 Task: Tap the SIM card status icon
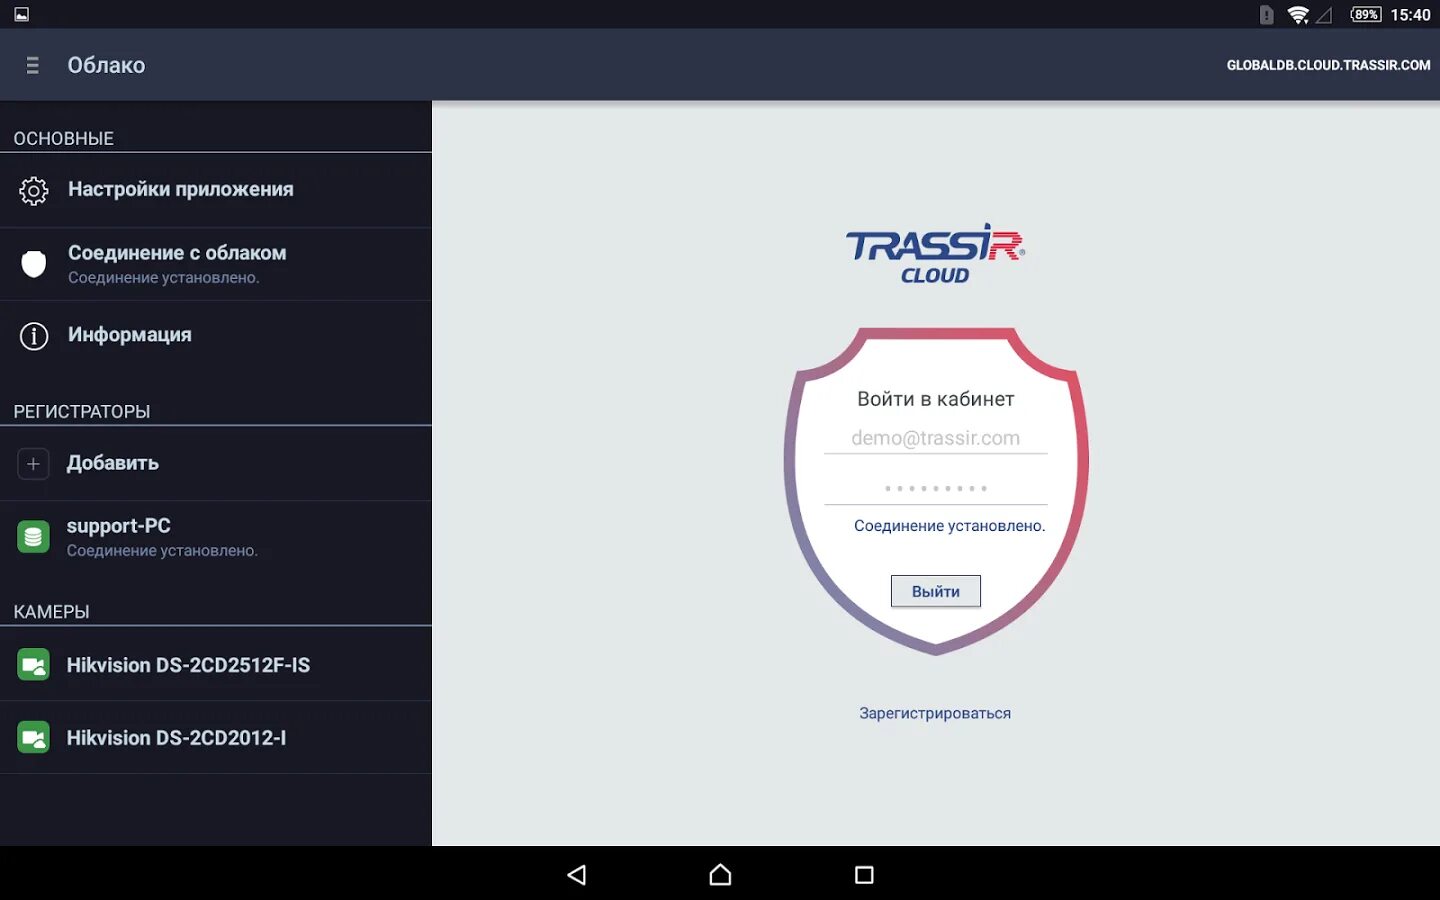1266,15
